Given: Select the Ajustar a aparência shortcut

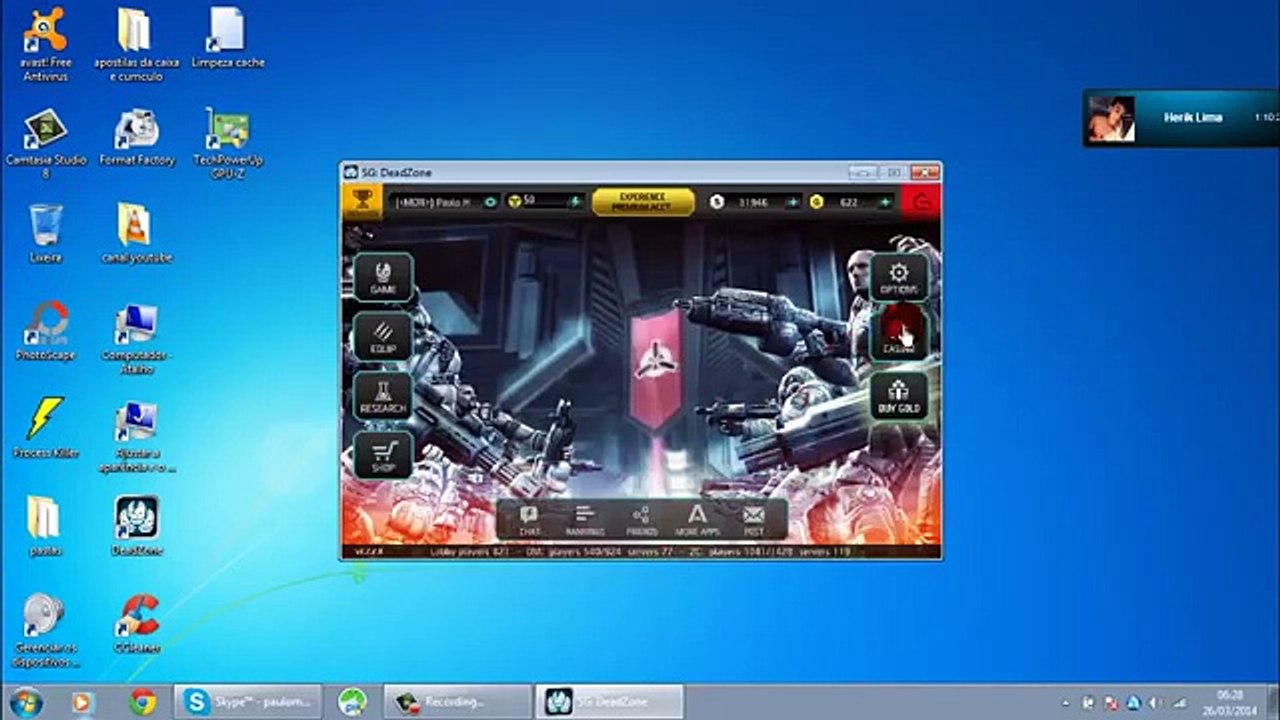Looking at the screenshot, I should pos(136,436).
